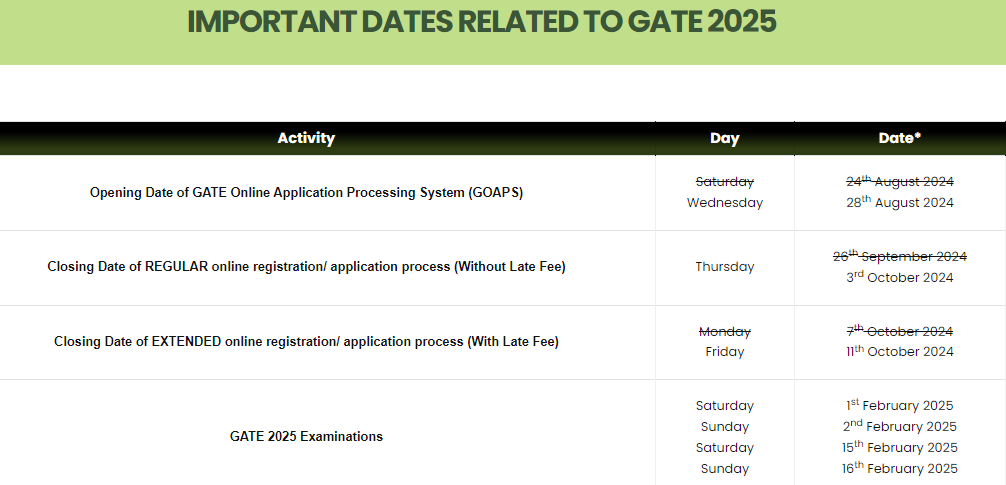
Task: Click the struck-through Saturday day entry
Action: tap(724, 182)
